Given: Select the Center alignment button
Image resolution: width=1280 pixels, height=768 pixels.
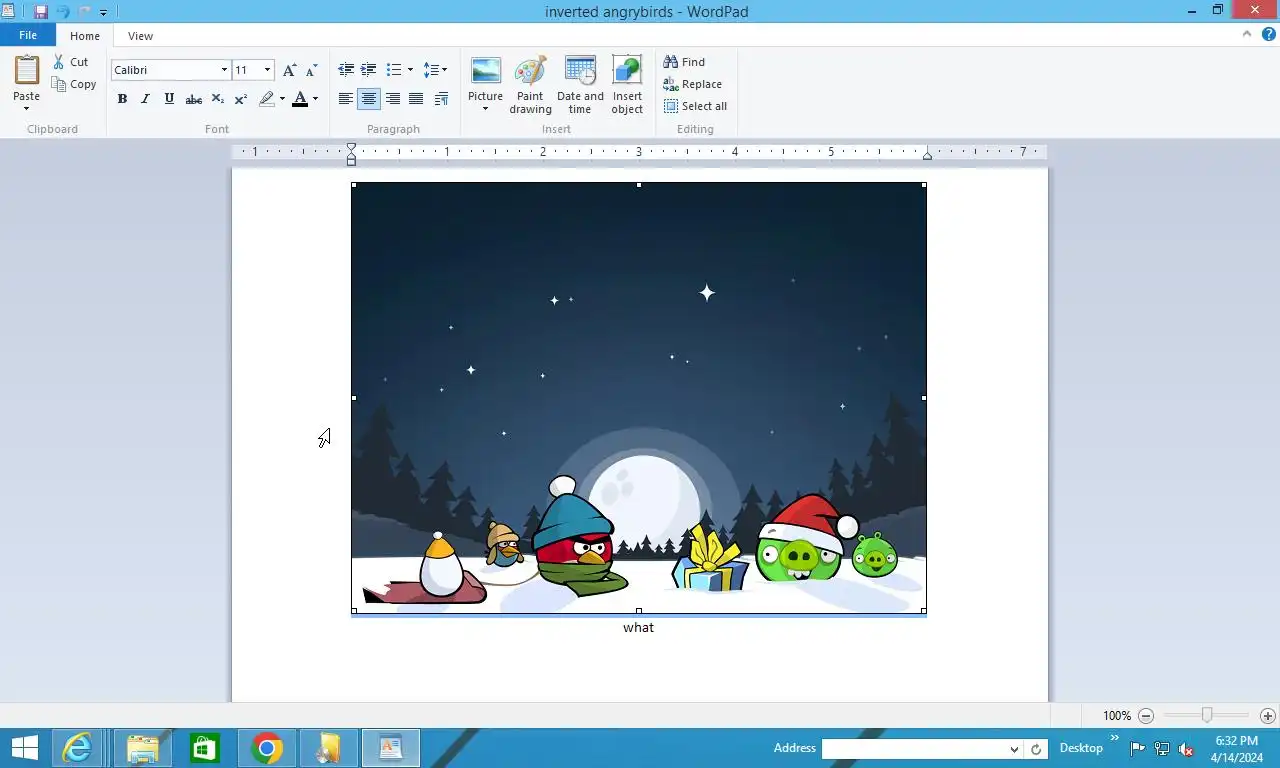Looking at the screenshot, I should (x=369, y=99).
